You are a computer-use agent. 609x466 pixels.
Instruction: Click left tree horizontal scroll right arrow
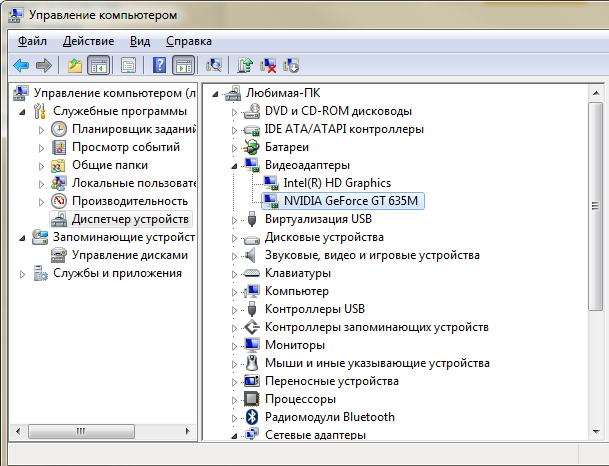coord(188,431)
